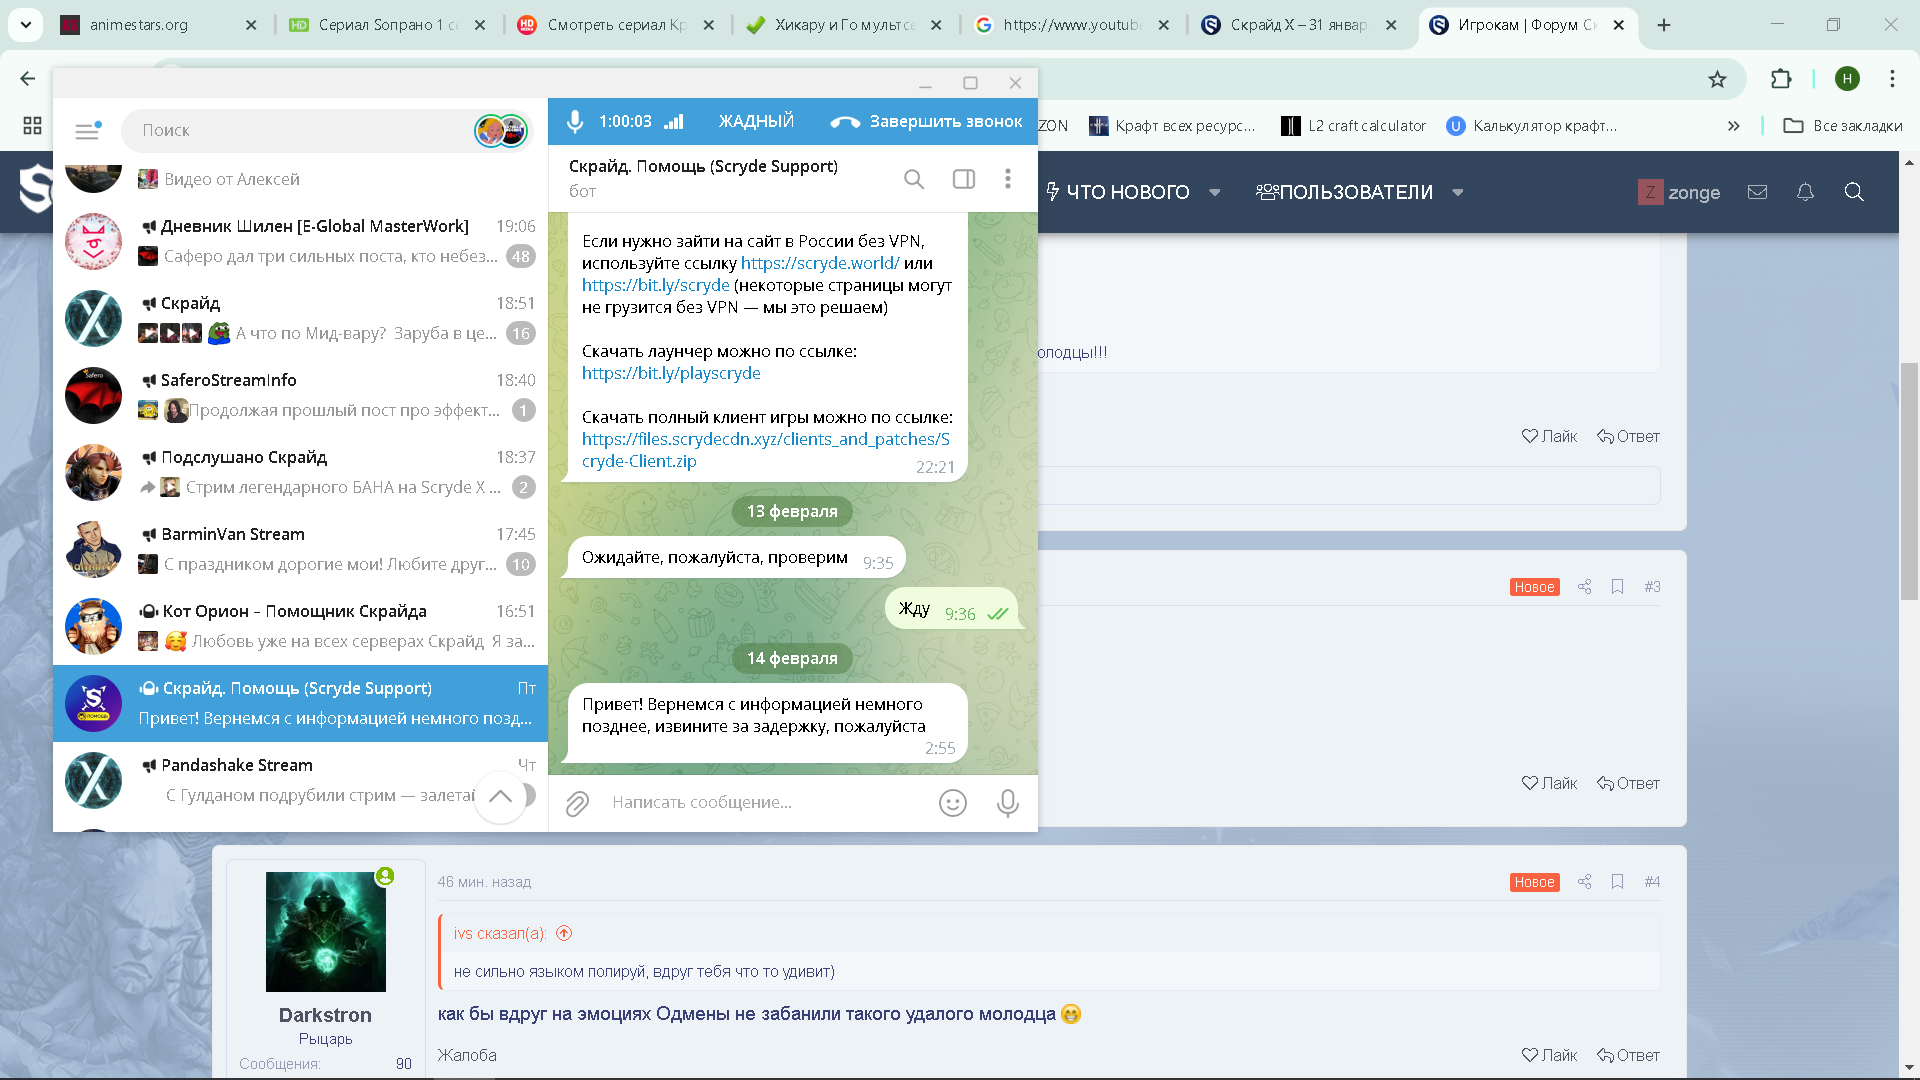This screenshot has height=1080, width=1920.
Task: Expand hidden bookmarks chevron in bookmarks bar
Action: pos(1733,126)
